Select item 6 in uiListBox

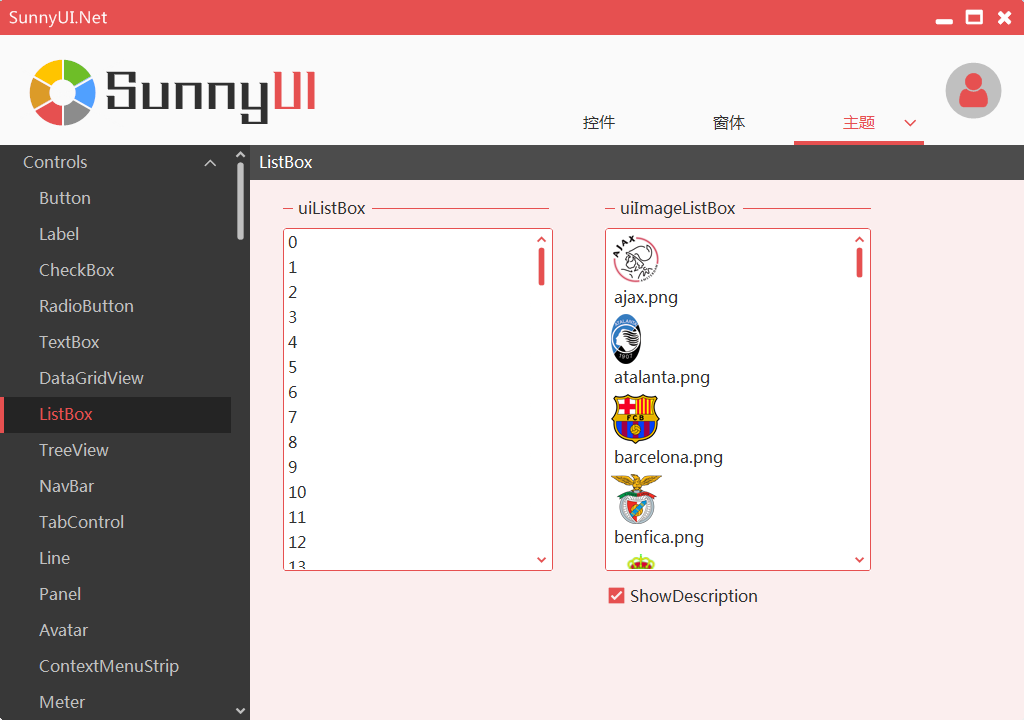coord(409,392)
